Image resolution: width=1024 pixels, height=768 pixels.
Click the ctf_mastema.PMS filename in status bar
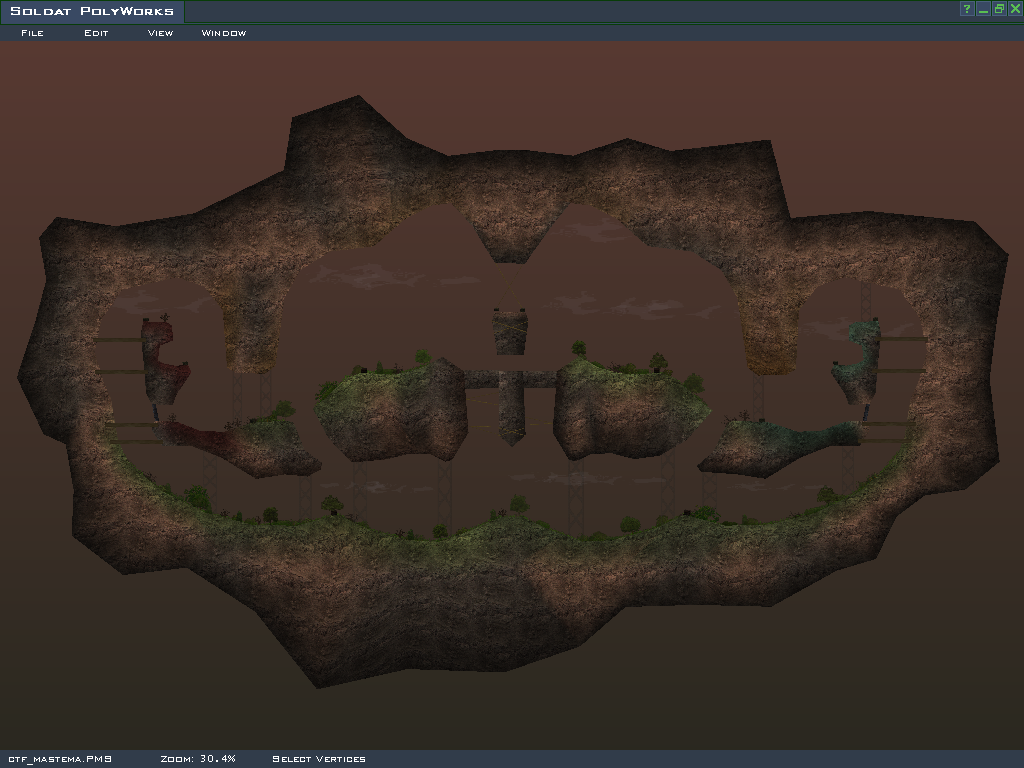[x=61, y=759]
